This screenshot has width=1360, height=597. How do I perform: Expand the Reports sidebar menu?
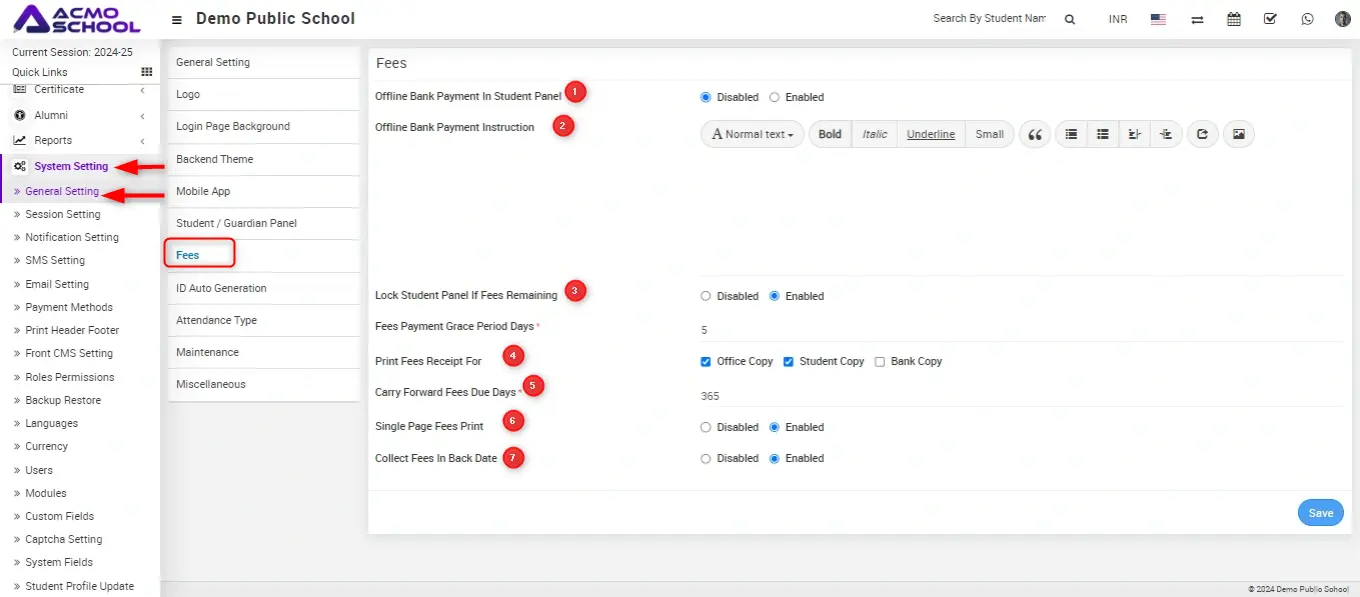tap(80, 140)
